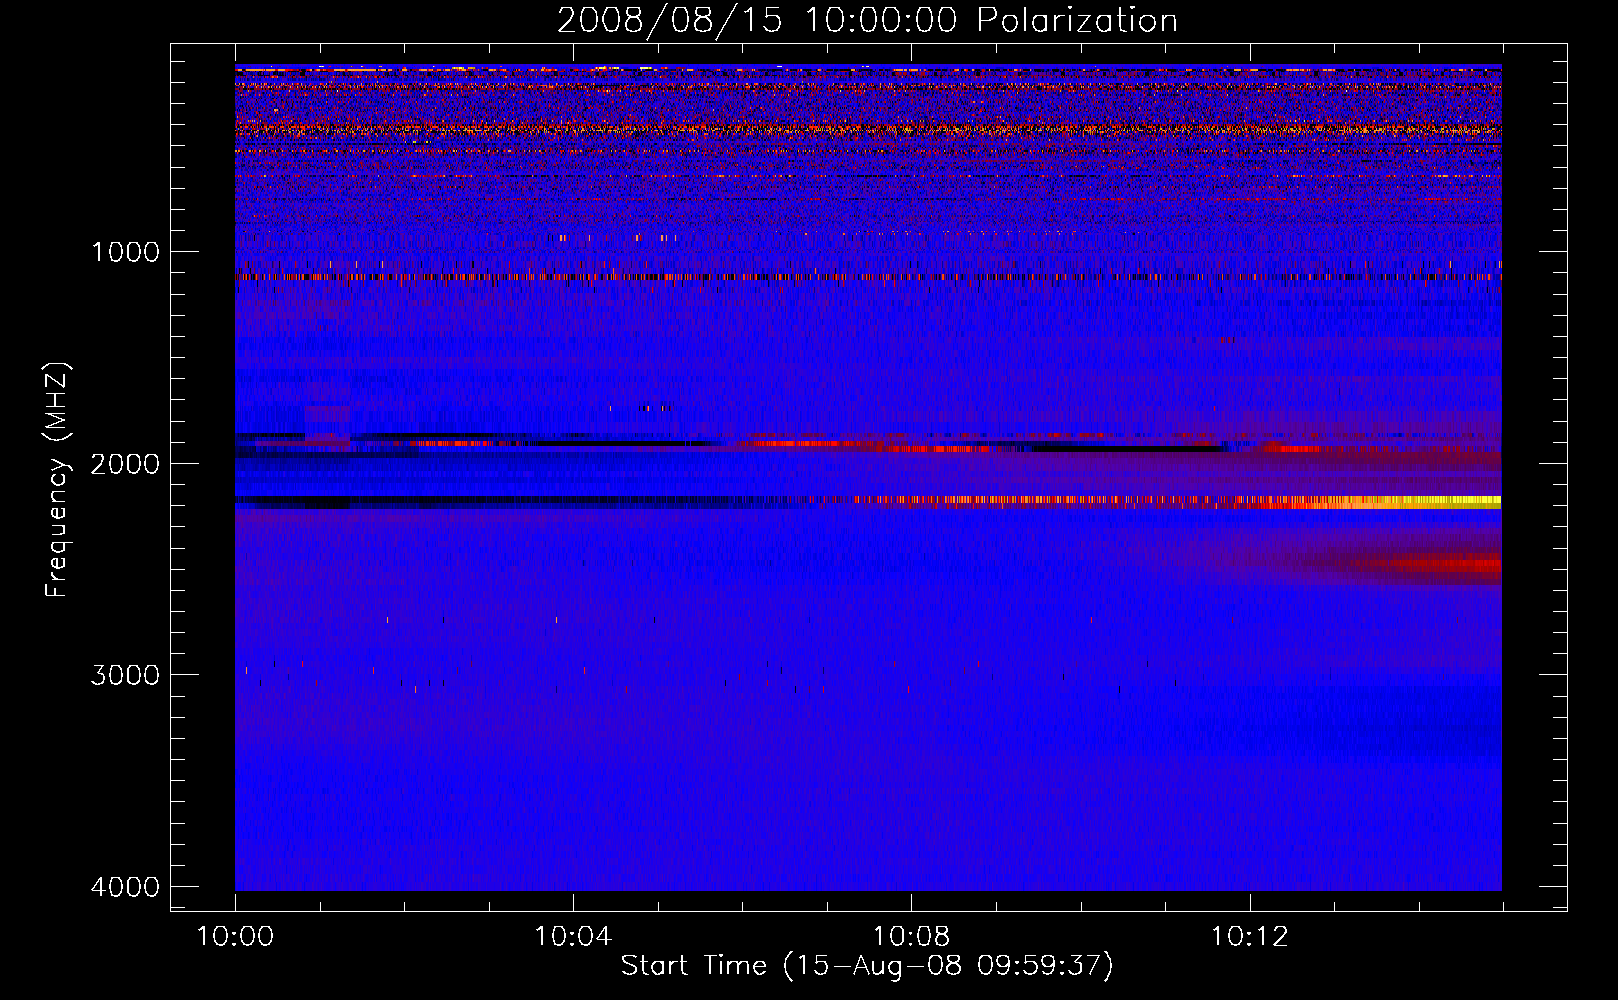Viewport: 1618px width, 1000px height.
Task: Click the 3000 frequency tick label
Action: 125,675
